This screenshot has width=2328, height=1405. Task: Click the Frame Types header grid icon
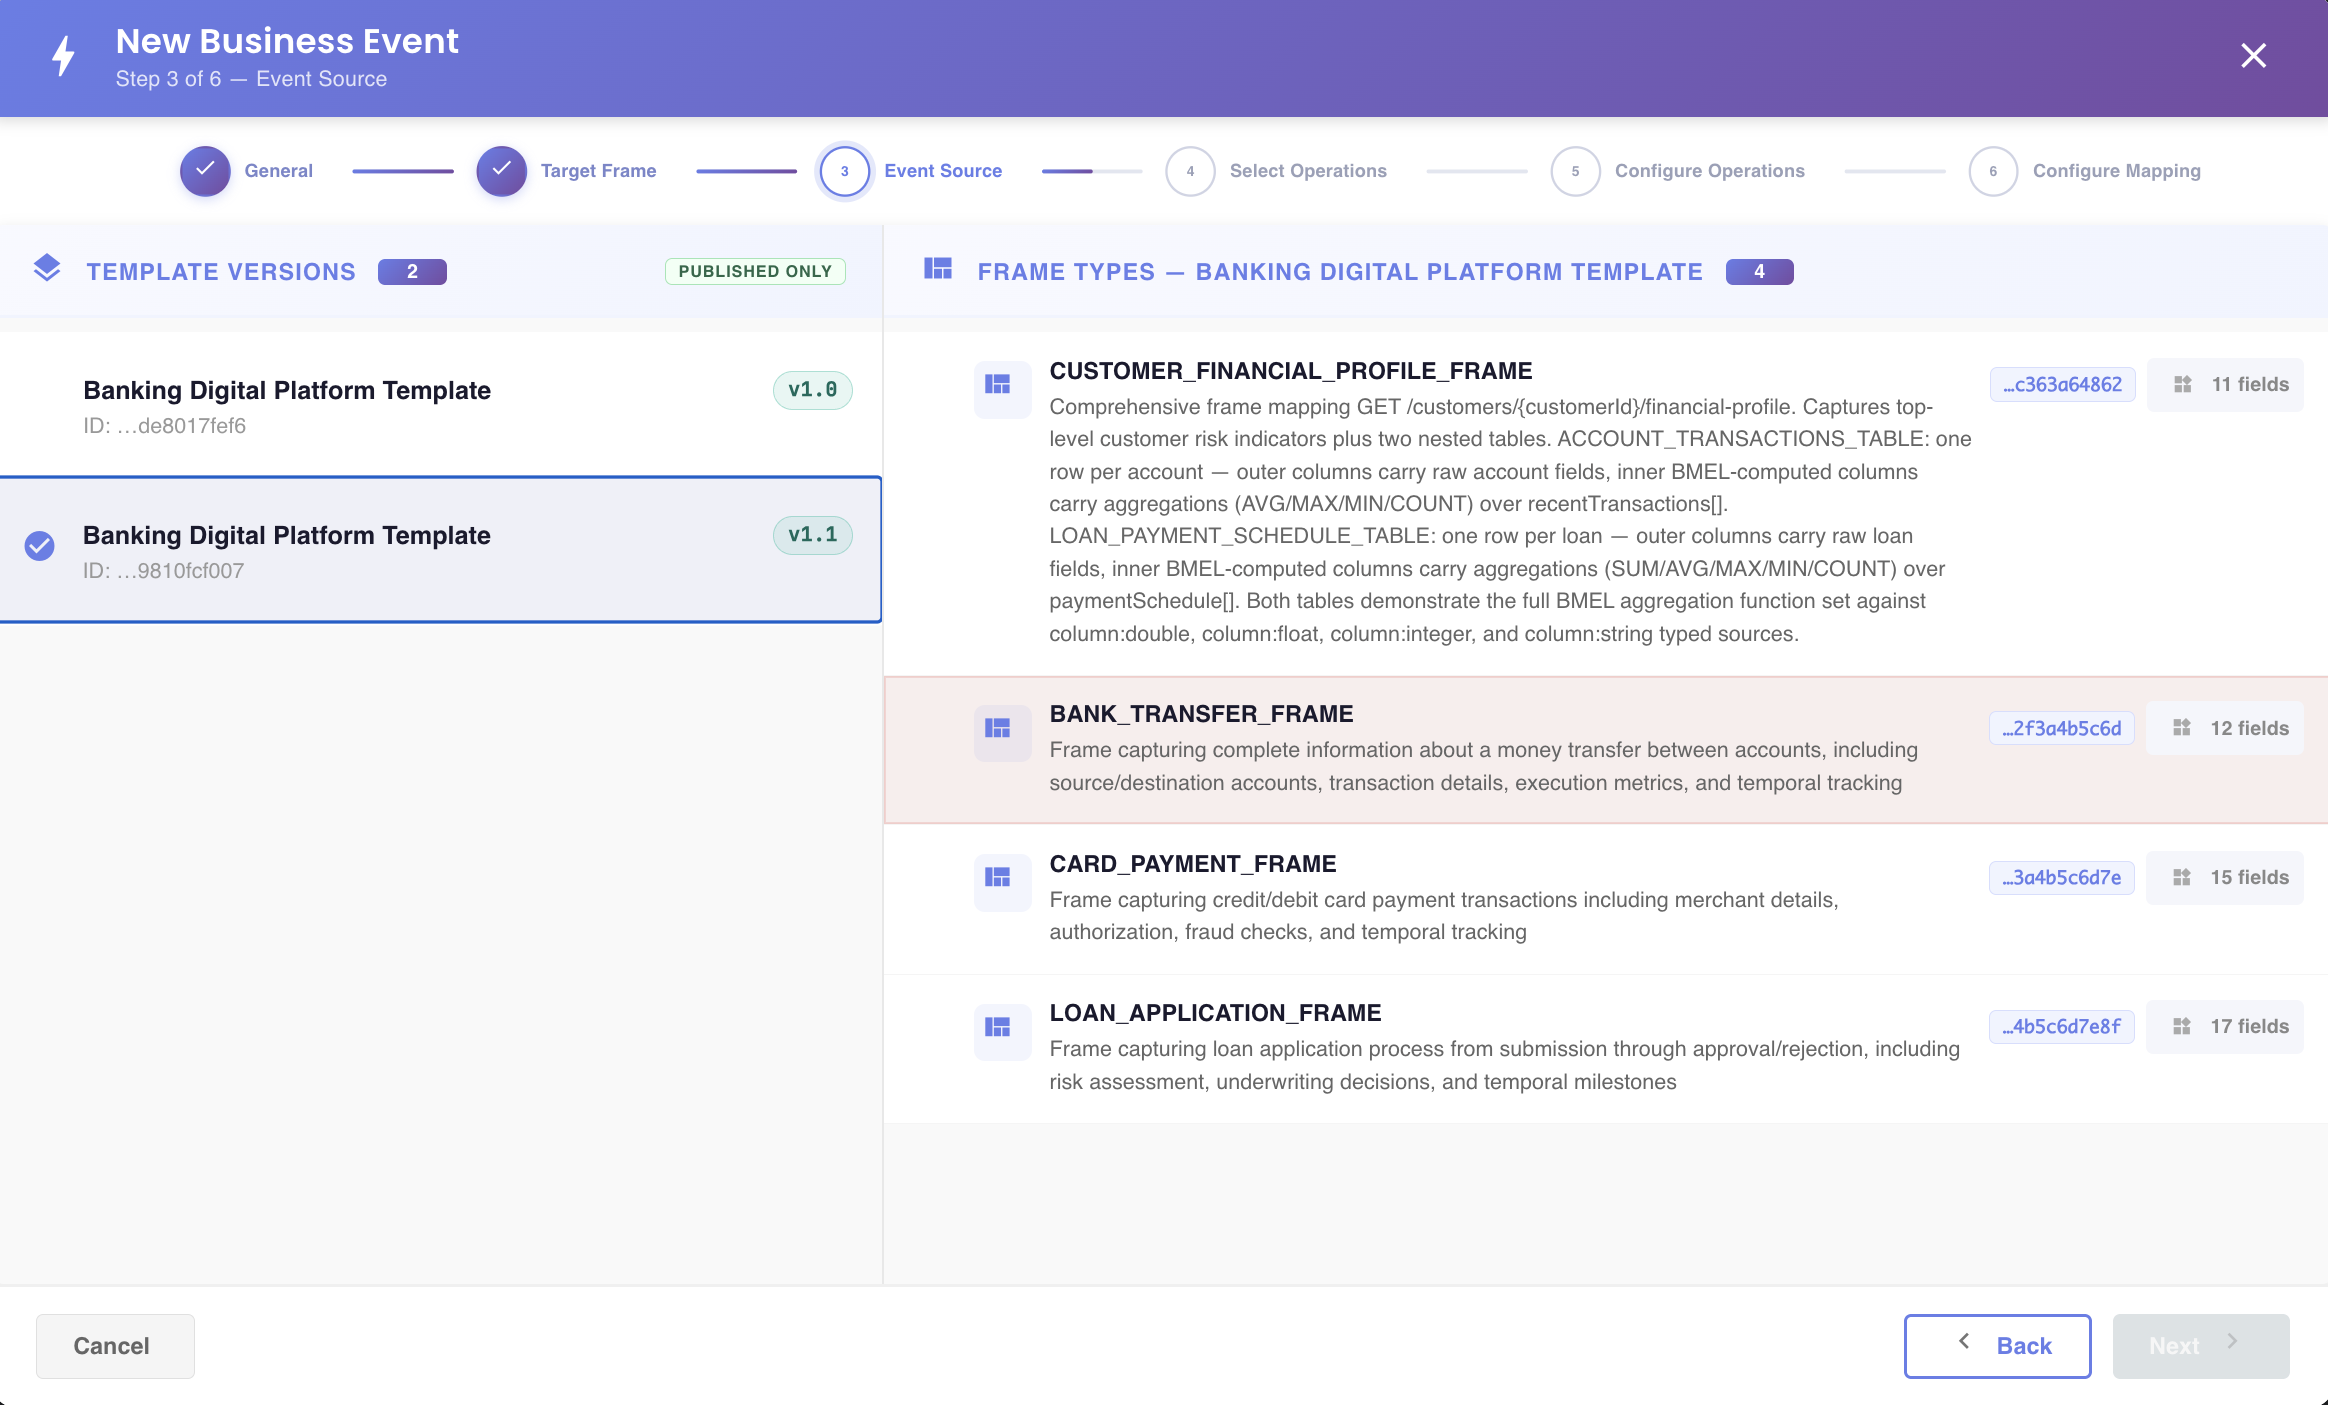point(938,269)
